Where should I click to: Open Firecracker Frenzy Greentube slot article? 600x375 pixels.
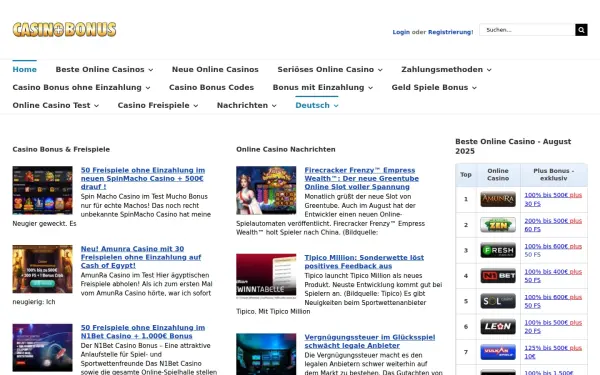[362, 178]
